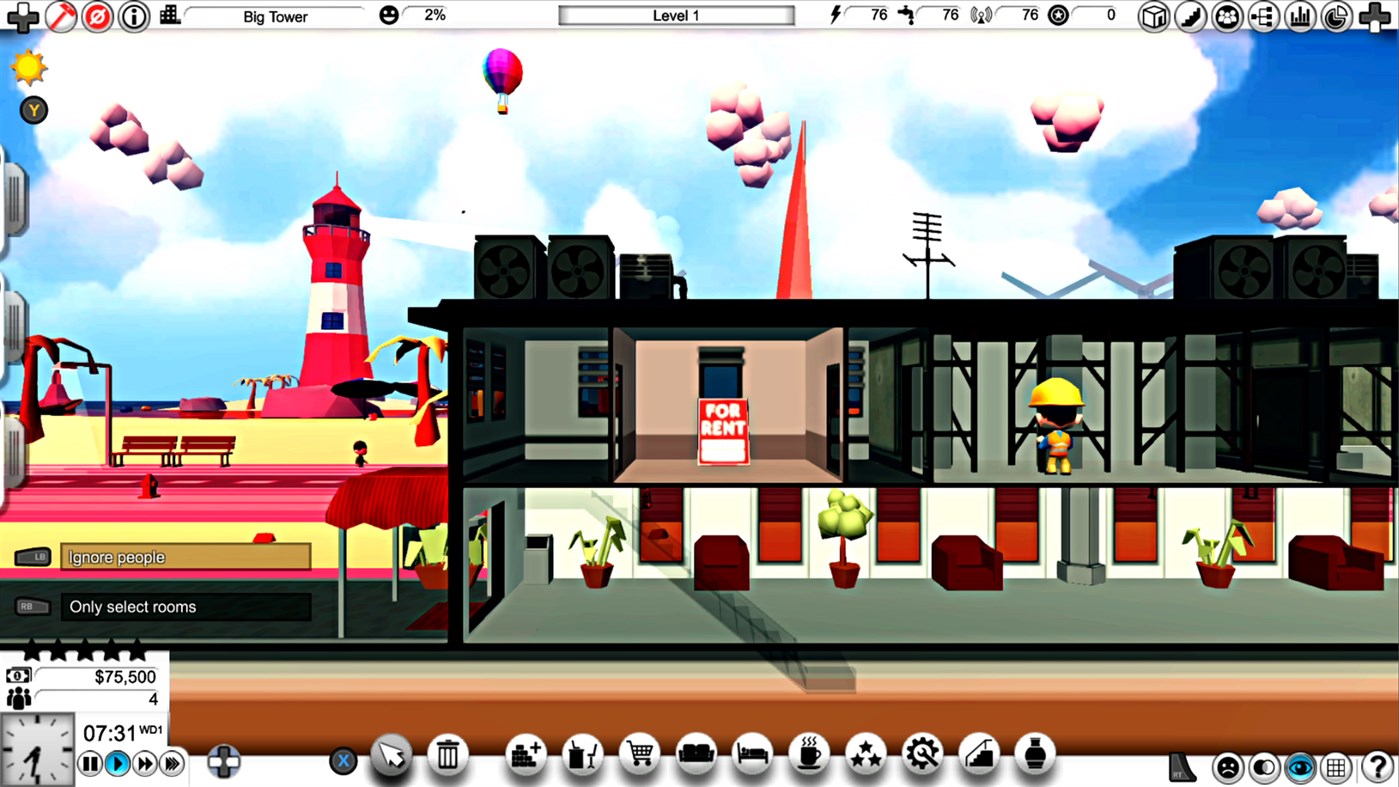Click the red cancel/disable circle icon
Image resolution: width=1399 pixels, height=787 pixels.
coord(97,17)
